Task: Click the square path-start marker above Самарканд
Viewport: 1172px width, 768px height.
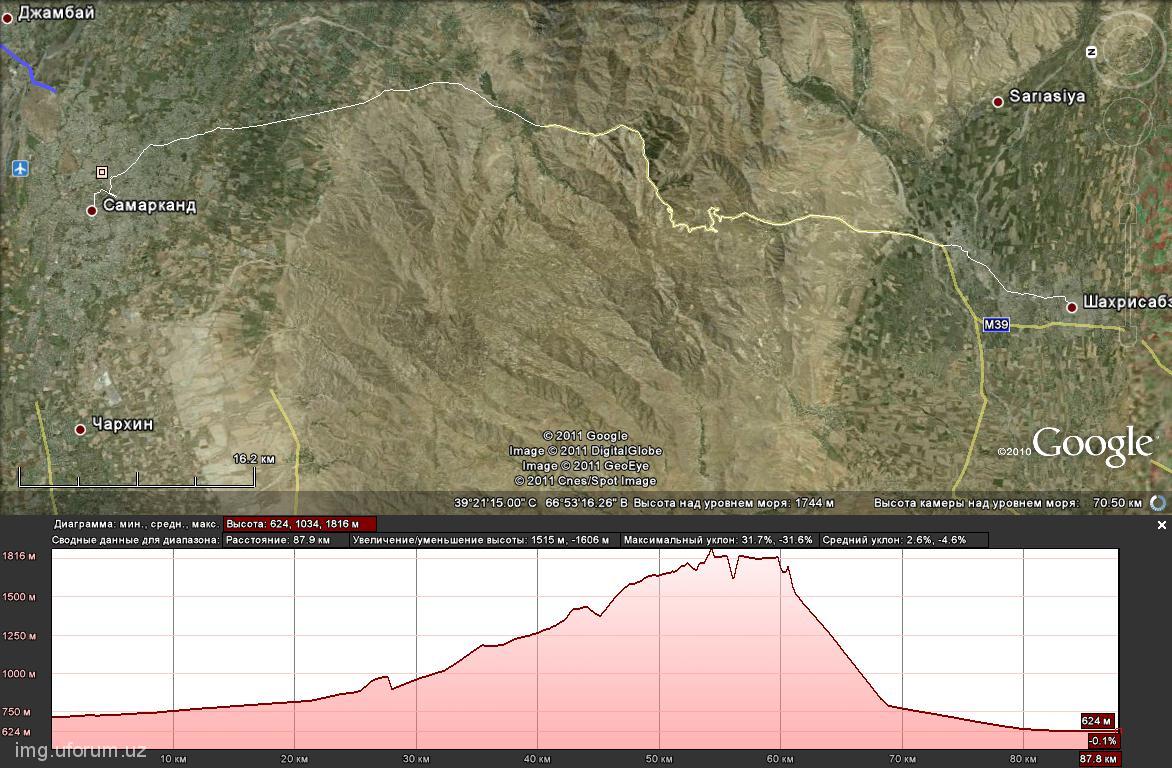Action: [x=102, y=172]
